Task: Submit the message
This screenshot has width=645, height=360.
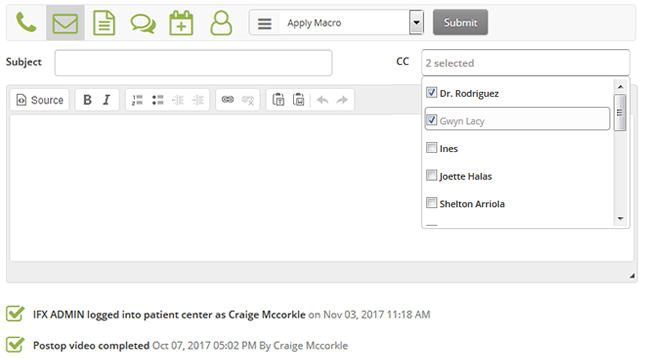Action: (460, 22)
